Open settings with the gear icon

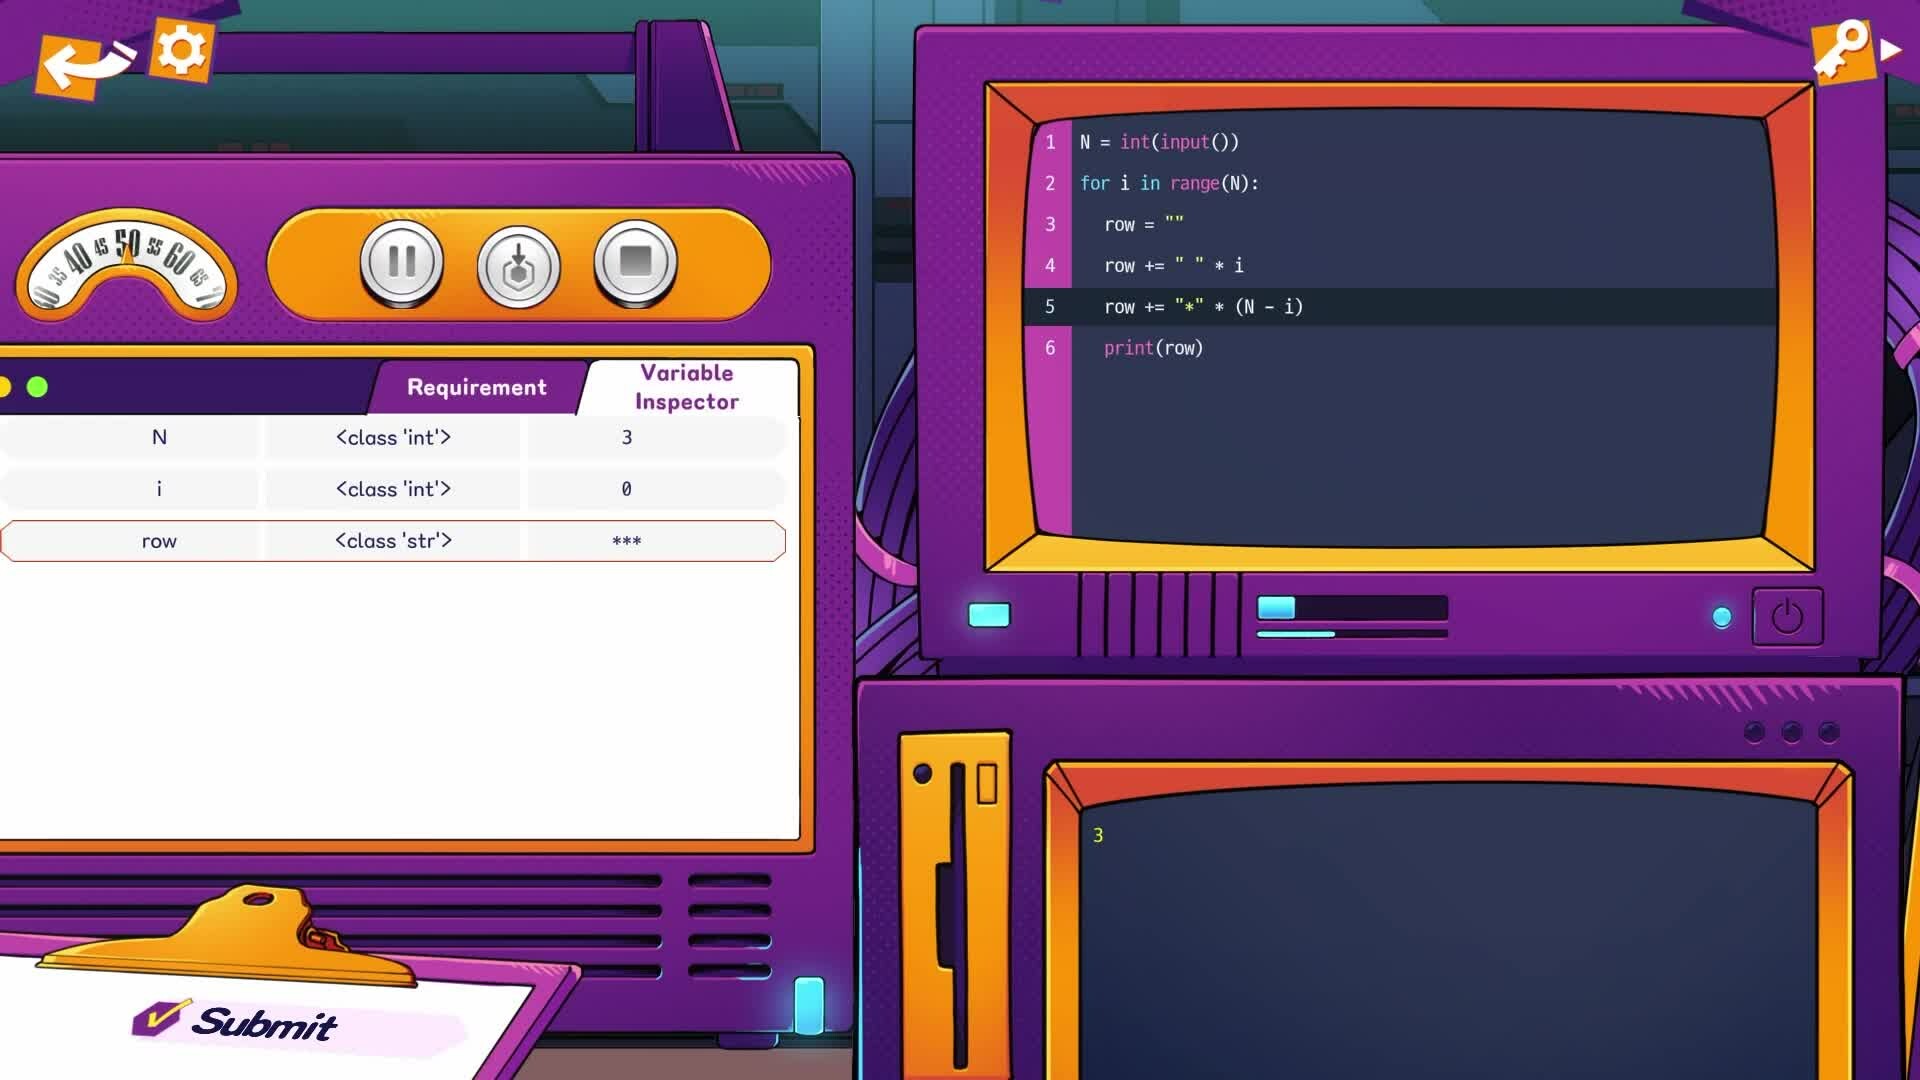(x=181, y=50)
